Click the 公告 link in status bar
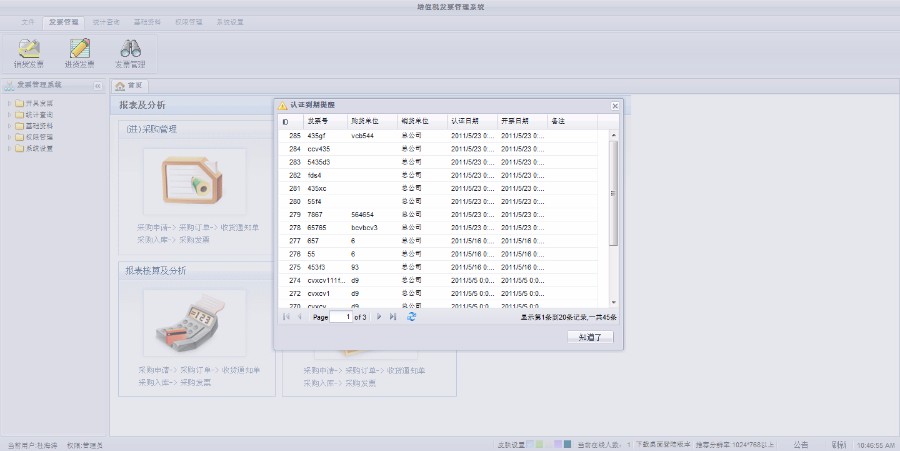The width and height of the screenshot is (900, 451). [x=801, y=444]
